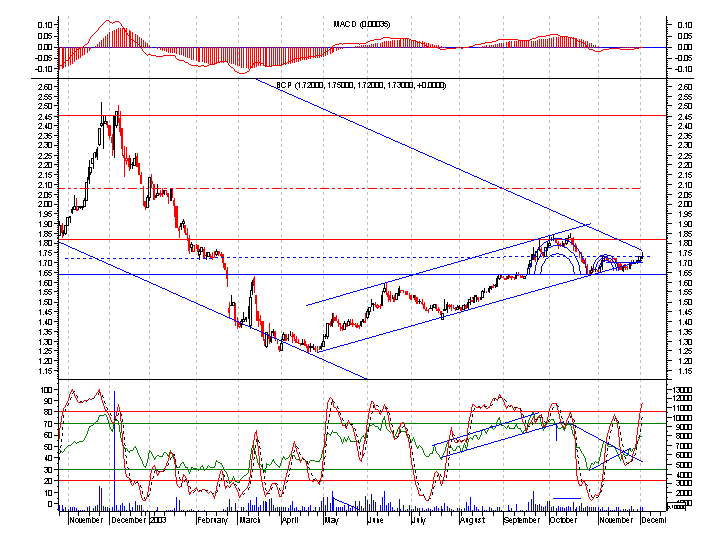Select the March month label
This screenshot has height=540, width=720.
tap(250, 520)
